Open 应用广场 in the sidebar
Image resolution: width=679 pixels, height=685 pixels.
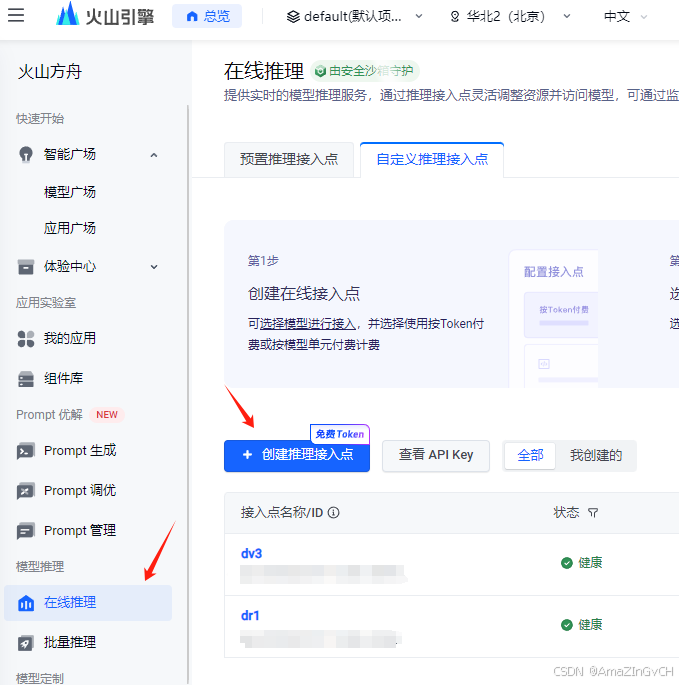tap(70, 228)
